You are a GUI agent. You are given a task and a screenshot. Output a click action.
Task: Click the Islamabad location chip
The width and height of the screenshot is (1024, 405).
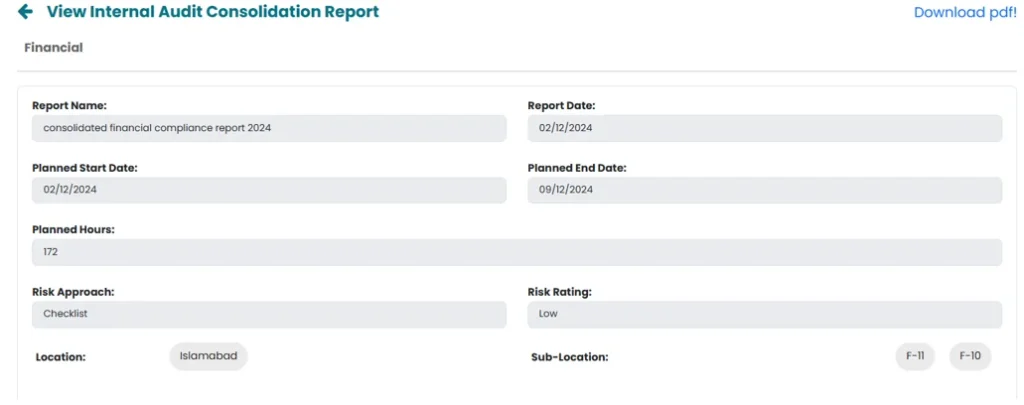click(x=207, y=356)
